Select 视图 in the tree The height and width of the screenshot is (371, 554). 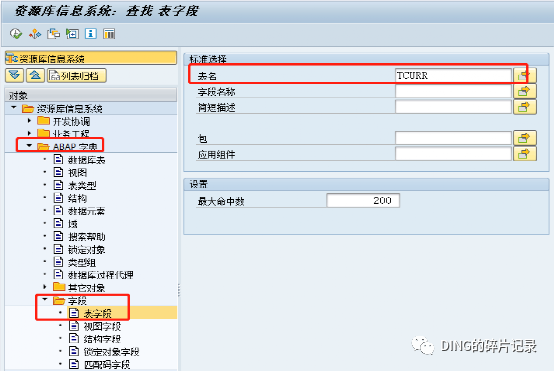click(x=77, y=173)
